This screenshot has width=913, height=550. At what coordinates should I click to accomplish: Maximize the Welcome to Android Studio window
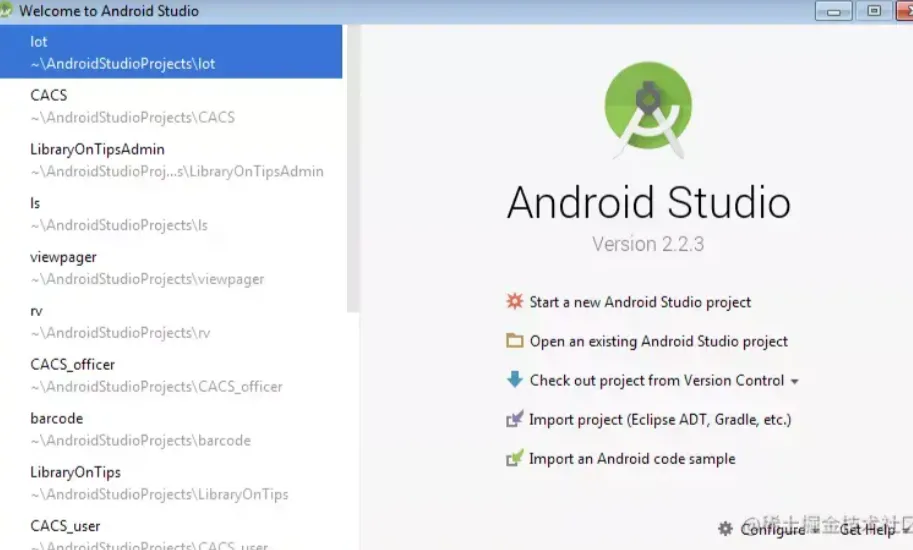874,11
